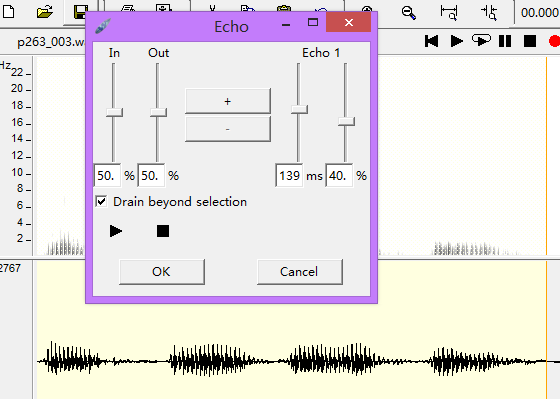Minimize the Echo dialog window

286,24
